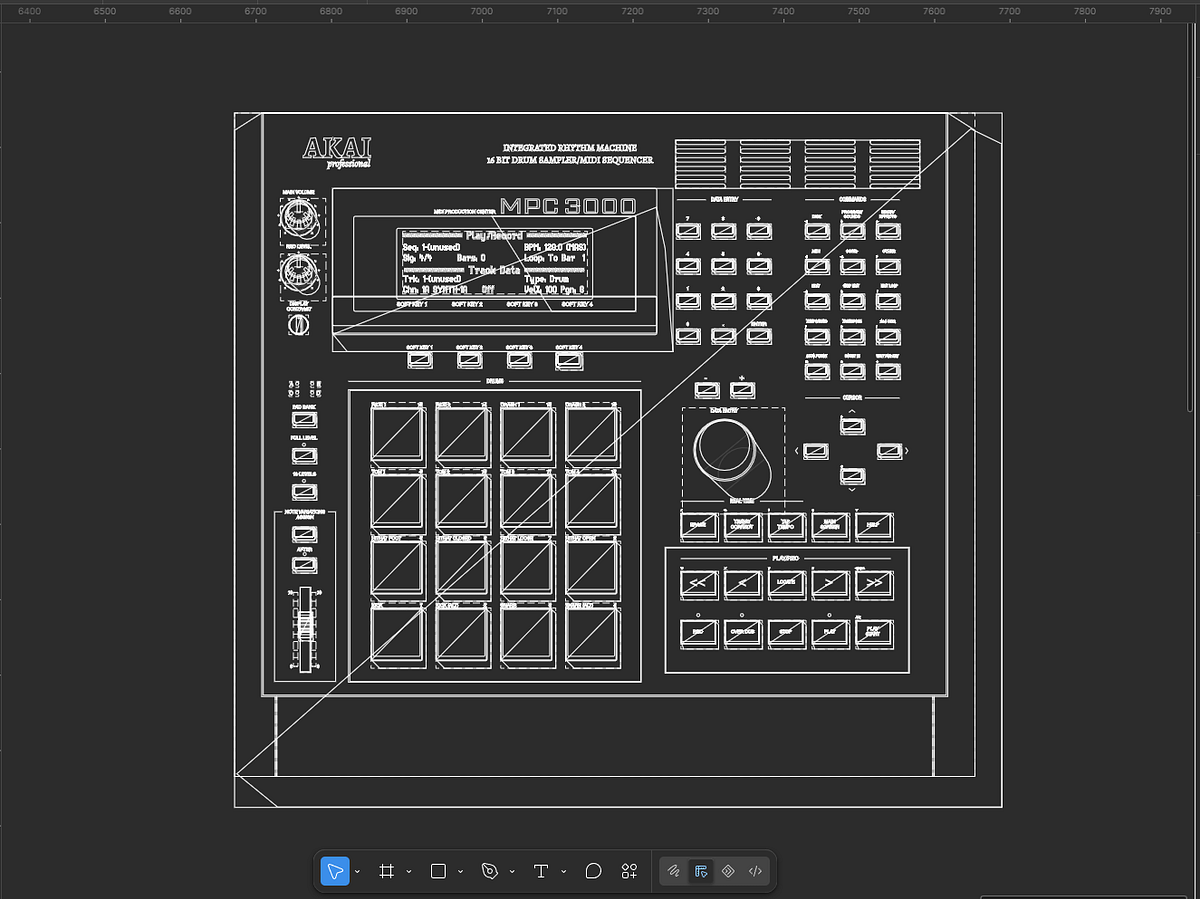Select the Frame tool

[386, 871]
